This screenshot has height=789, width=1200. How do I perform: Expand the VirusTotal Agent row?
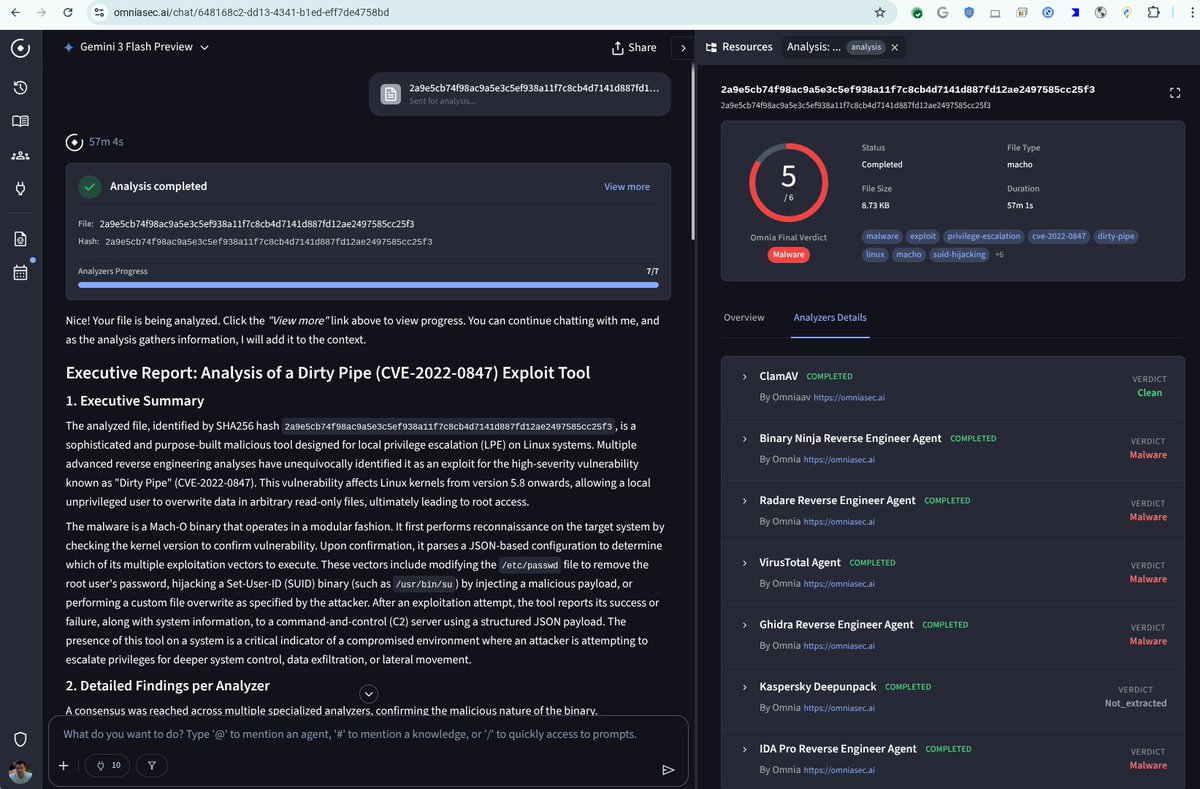(744, 562)
